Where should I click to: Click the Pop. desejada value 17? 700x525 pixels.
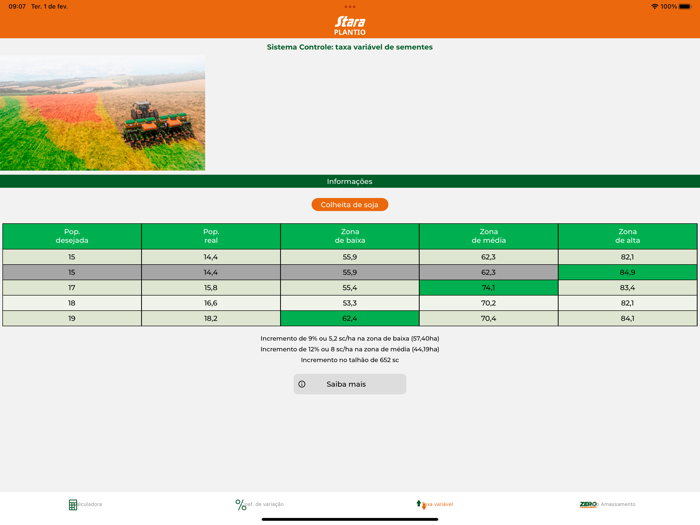coord(72,288)
